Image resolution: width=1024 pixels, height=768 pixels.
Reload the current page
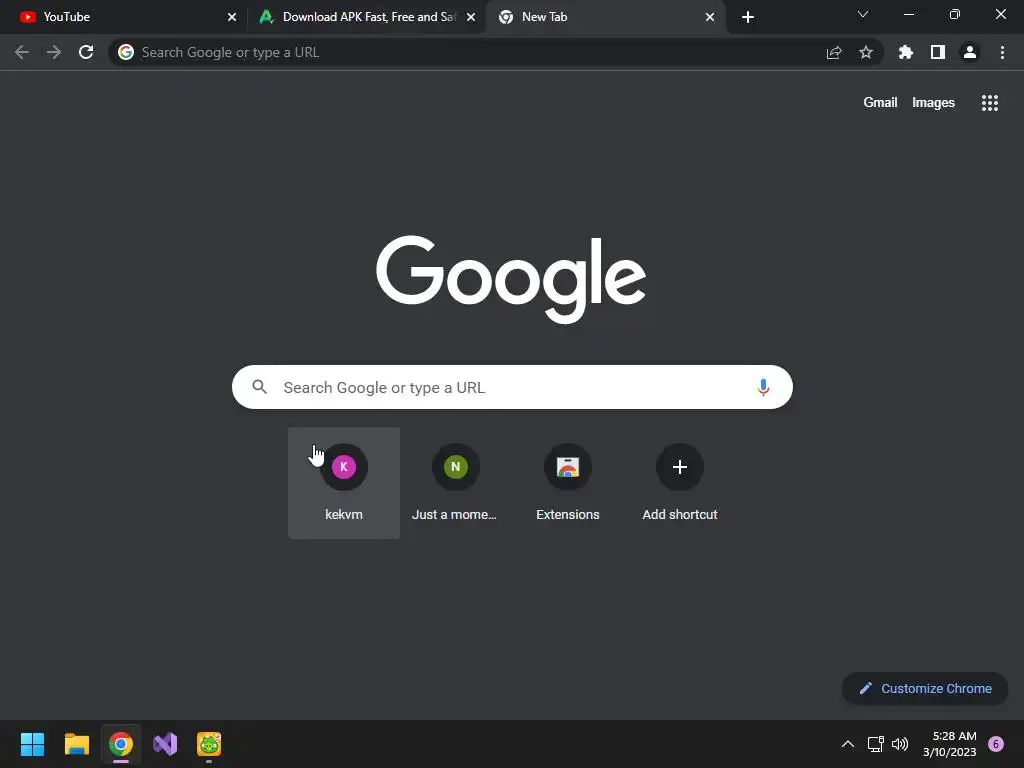pyautogui.click(x=86, y=52)
